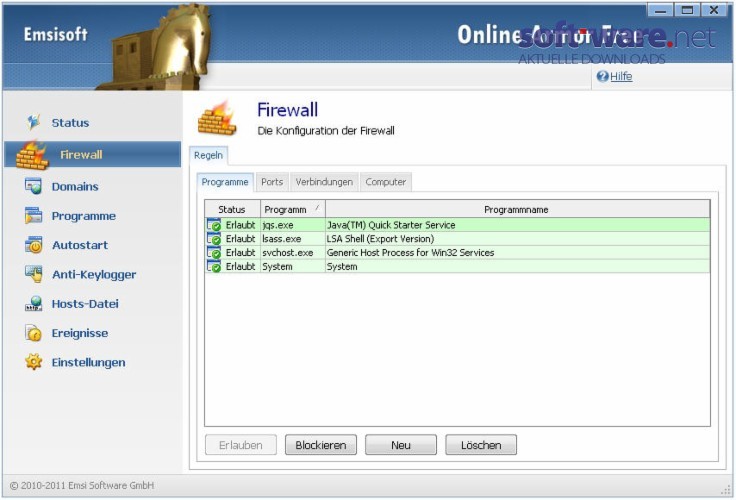Open the Verbindungen tab
The height and width of the screenshot is (500, 736).
324,182
